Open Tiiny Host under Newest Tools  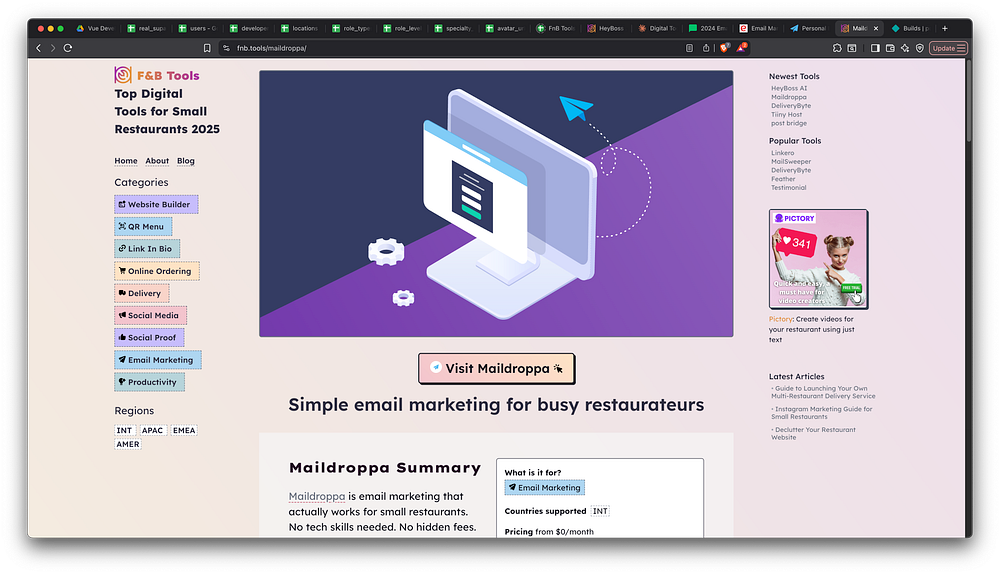(x=786, y=115)
